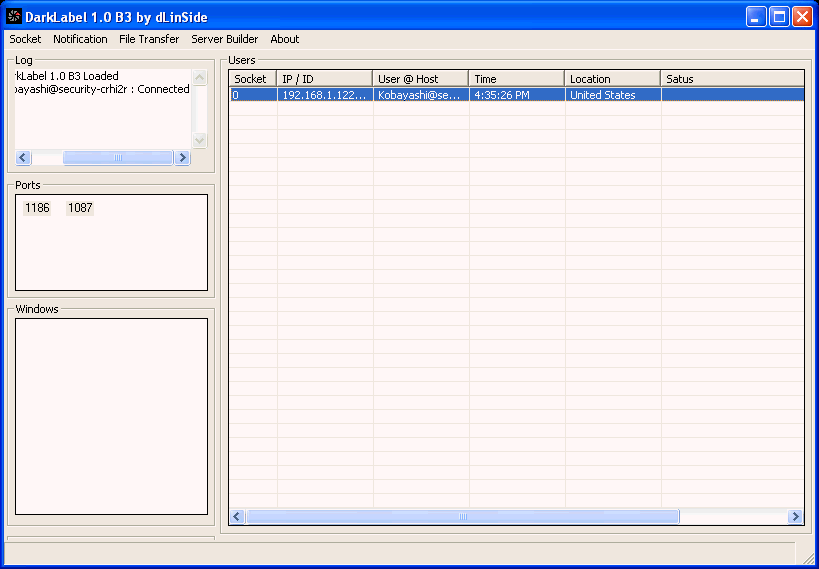Image resolution: width=819 pixels, height=569 pixels.
Task: Click the Location column header
Action: tap(612, 79)
